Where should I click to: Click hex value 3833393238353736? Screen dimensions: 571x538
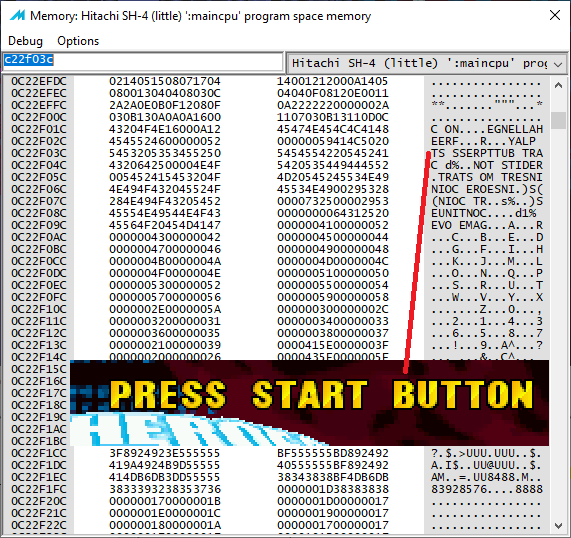[x=165, y=489]
